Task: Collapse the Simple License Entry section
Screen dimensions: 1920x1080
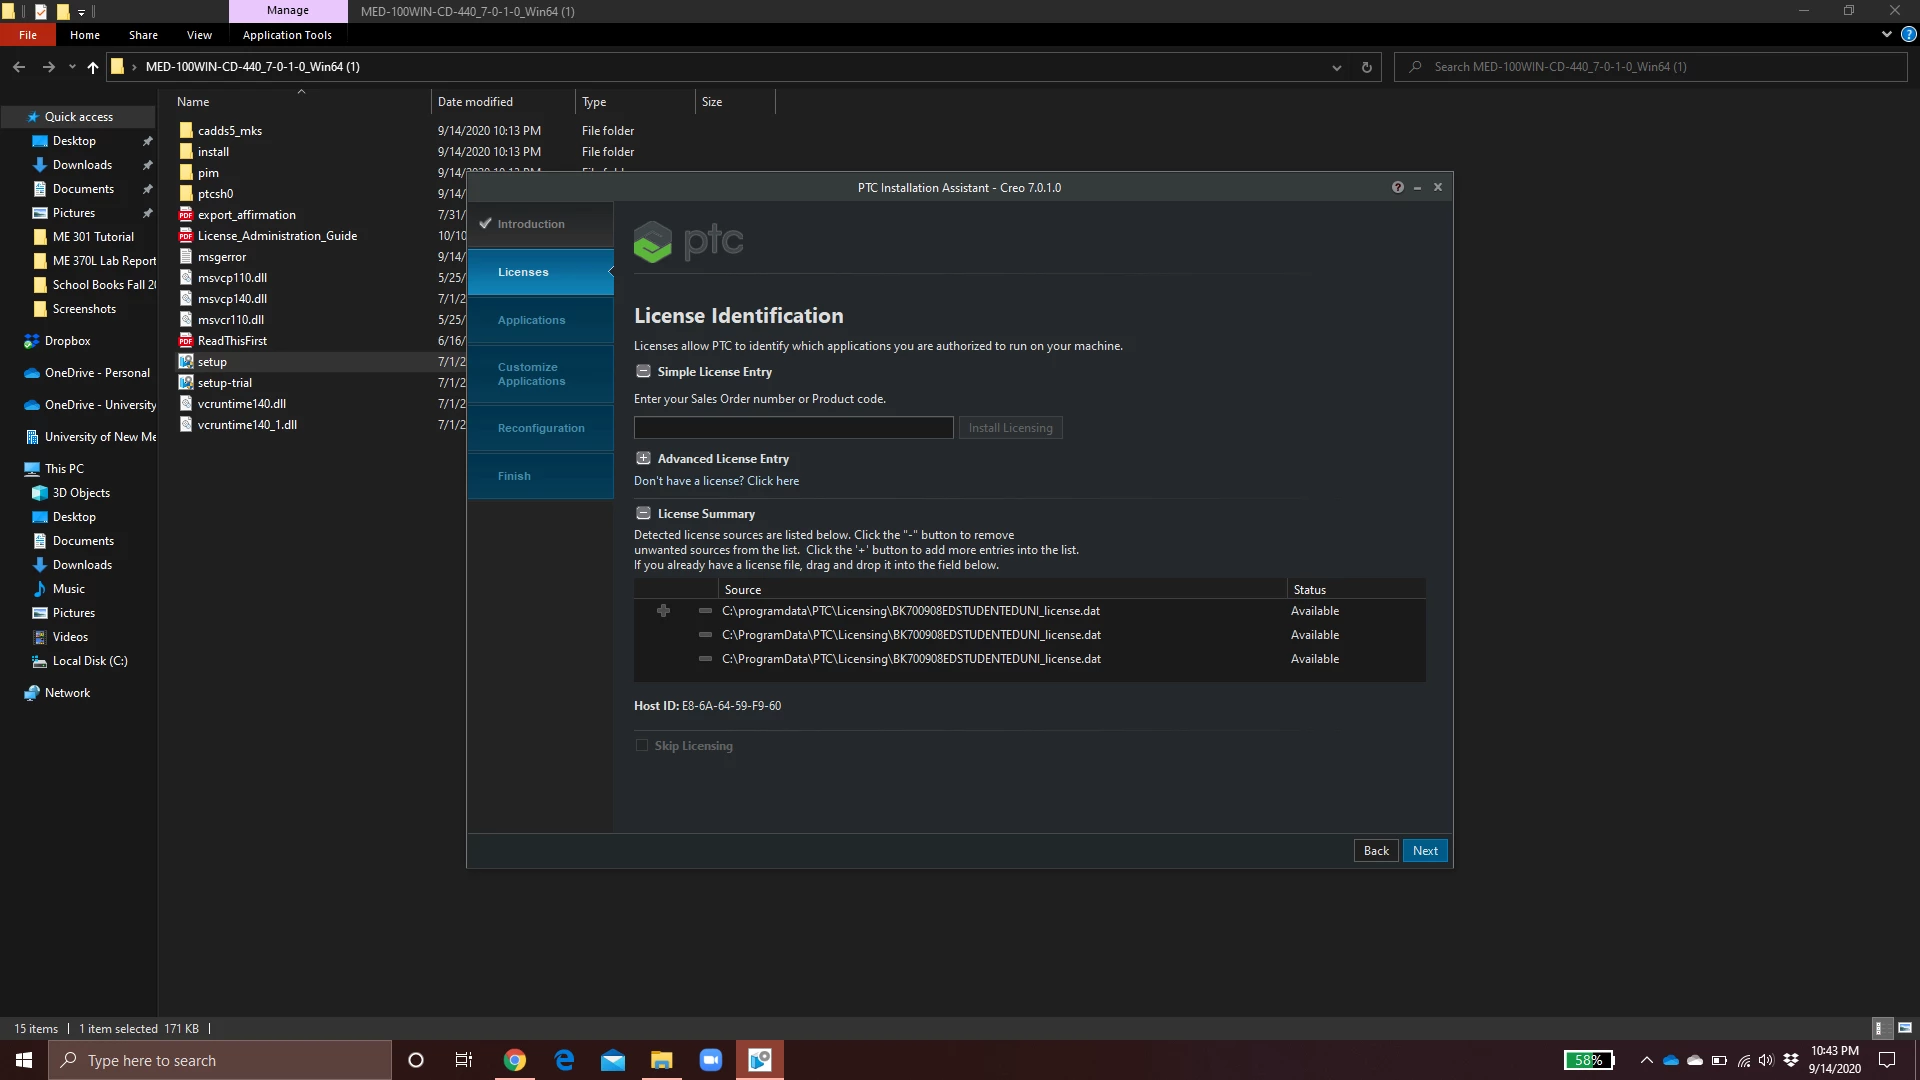Action: (643, 372)
